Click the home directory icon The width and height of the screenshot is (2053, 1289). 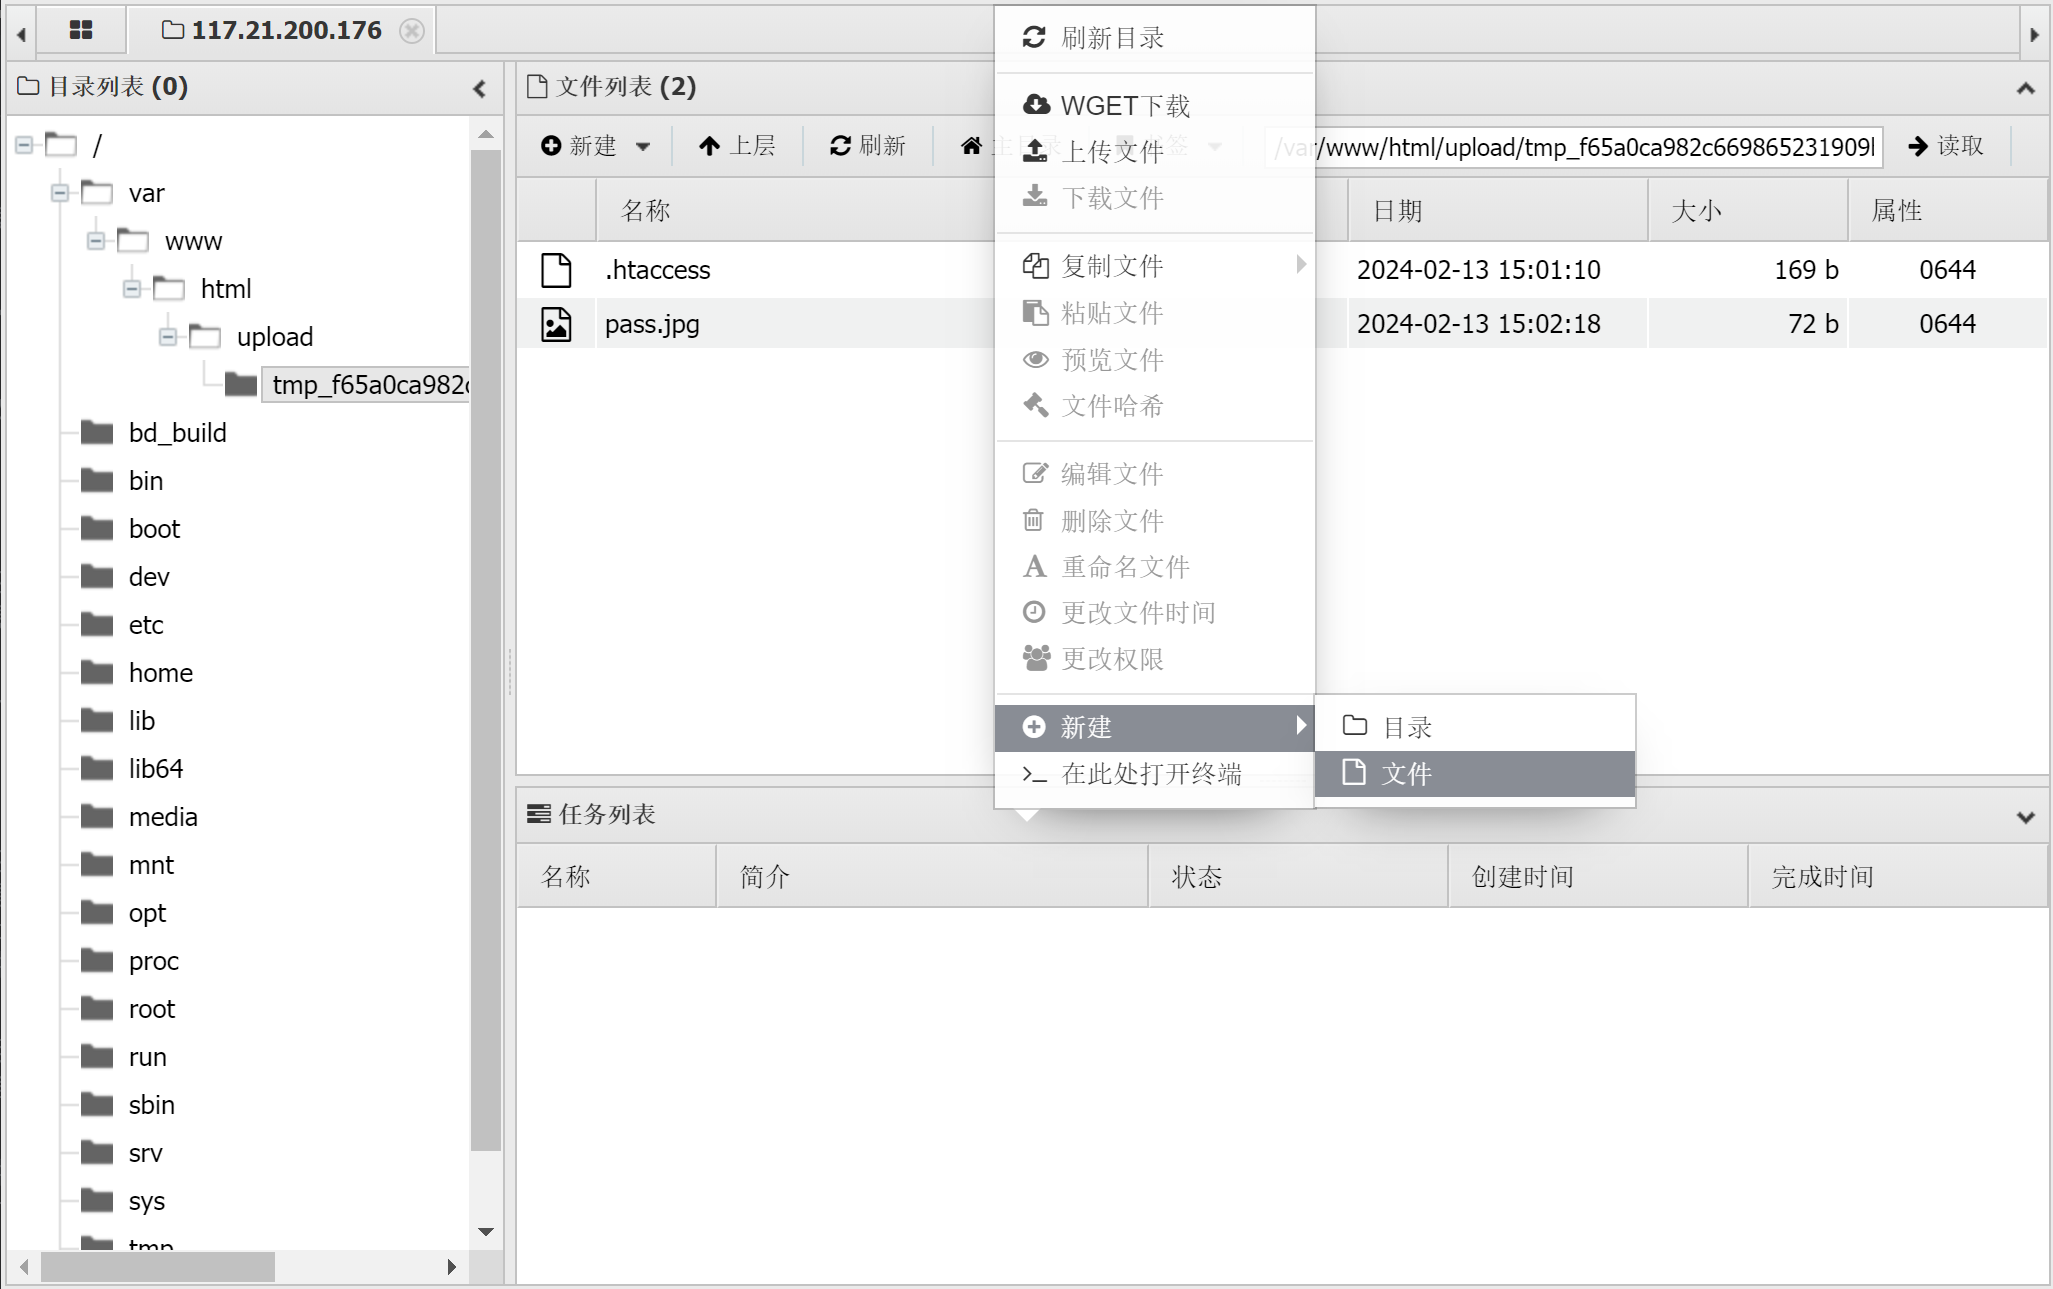971,146
